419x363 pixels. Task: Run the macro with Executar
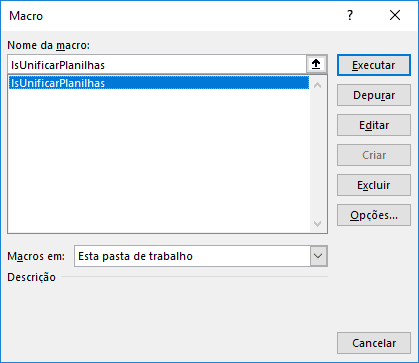374,65
